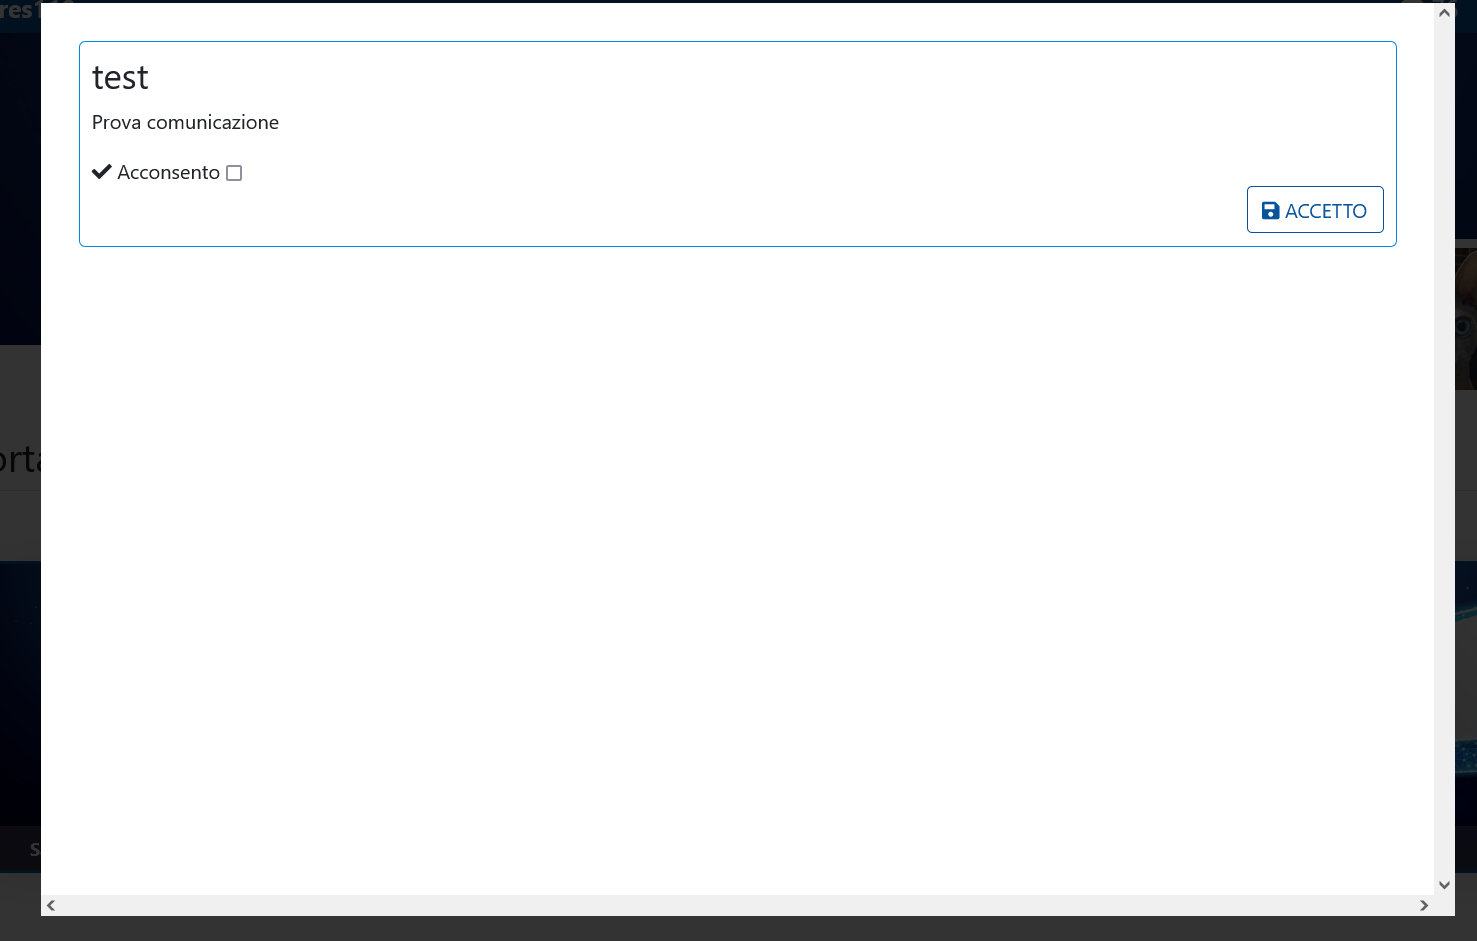Screen dimensions: 1477x941
Task: Click the dimmed page heading left of the dialog
Action: point(18,460)
